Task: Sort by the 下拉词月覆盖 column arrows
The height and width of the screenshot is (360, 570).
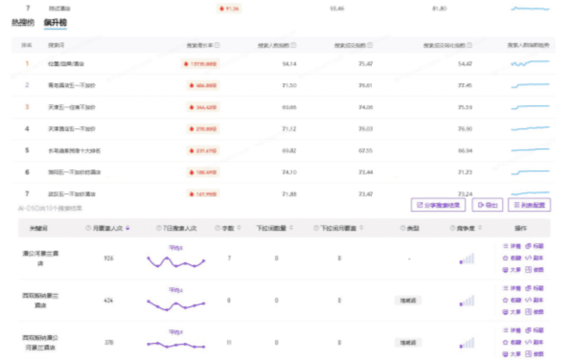Action: 361,228
